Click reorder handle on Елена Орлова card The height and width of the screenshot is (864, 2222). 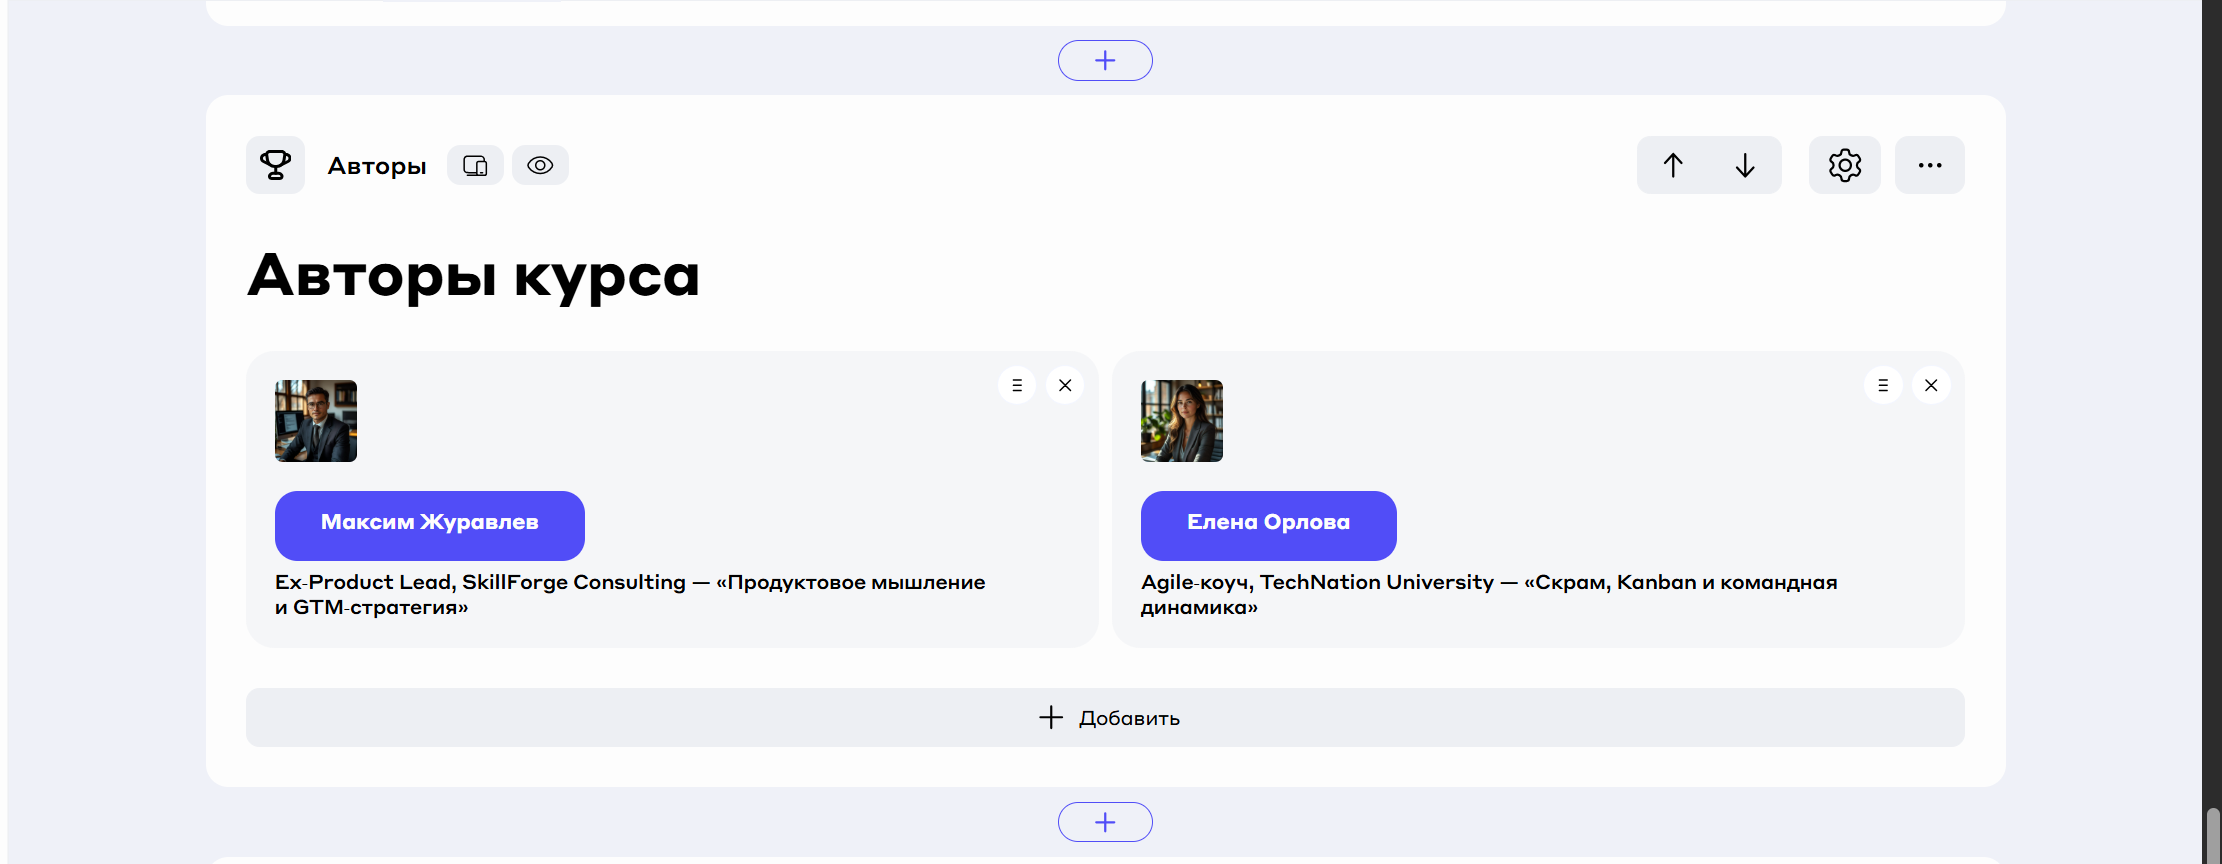point(1883,385)
